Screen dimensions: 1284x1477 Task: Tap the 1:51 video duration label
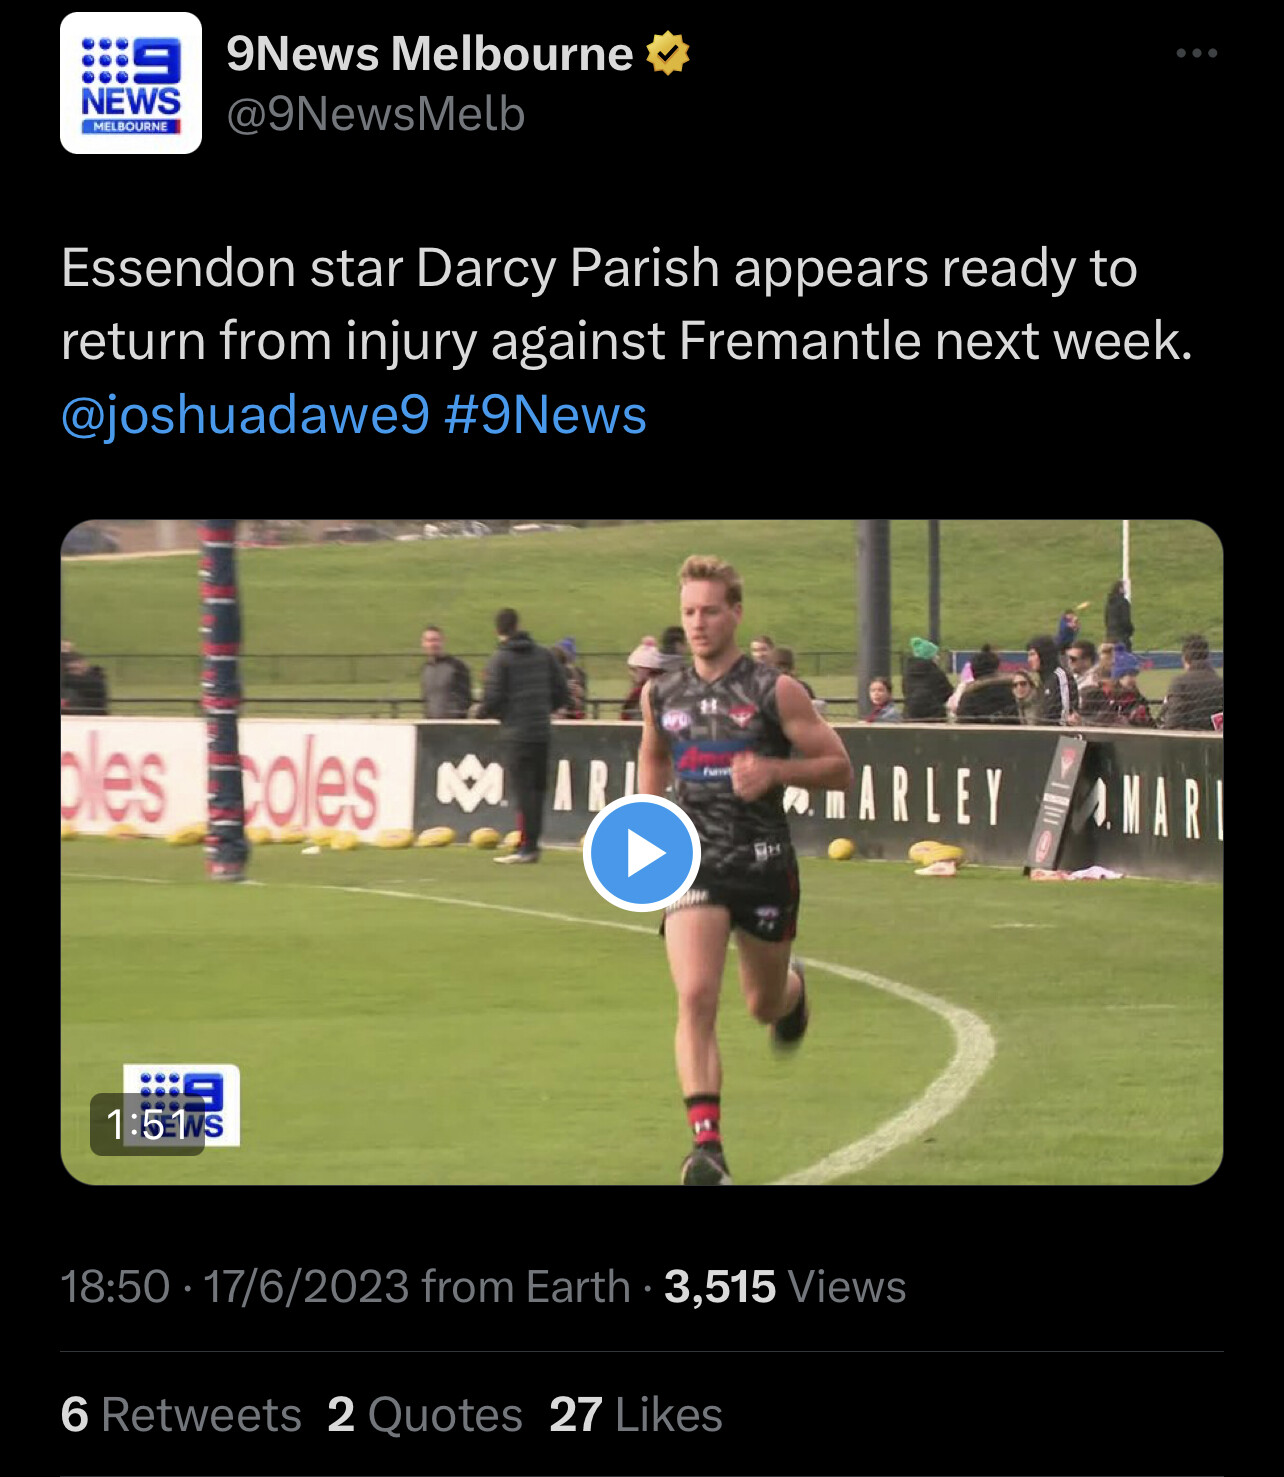[x=147, y=1124]
